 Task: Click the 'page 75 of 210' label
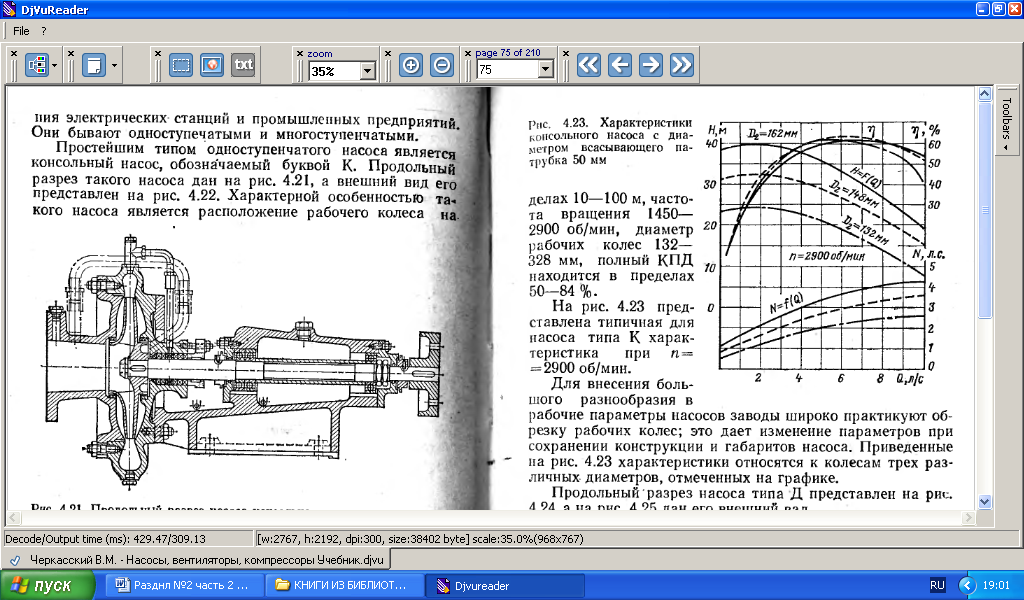click(x=507, y=53)
